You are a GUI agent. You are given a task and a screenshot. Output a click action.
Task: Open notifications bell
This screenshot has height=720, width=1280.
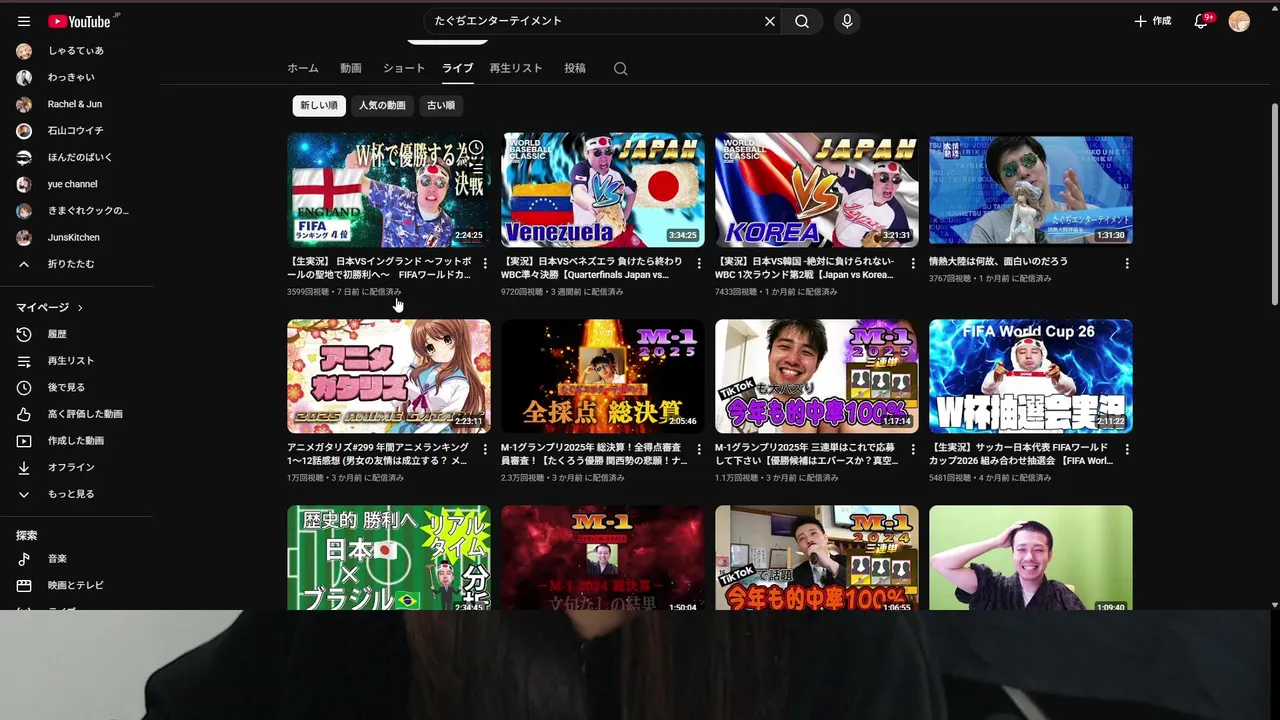1201,21
